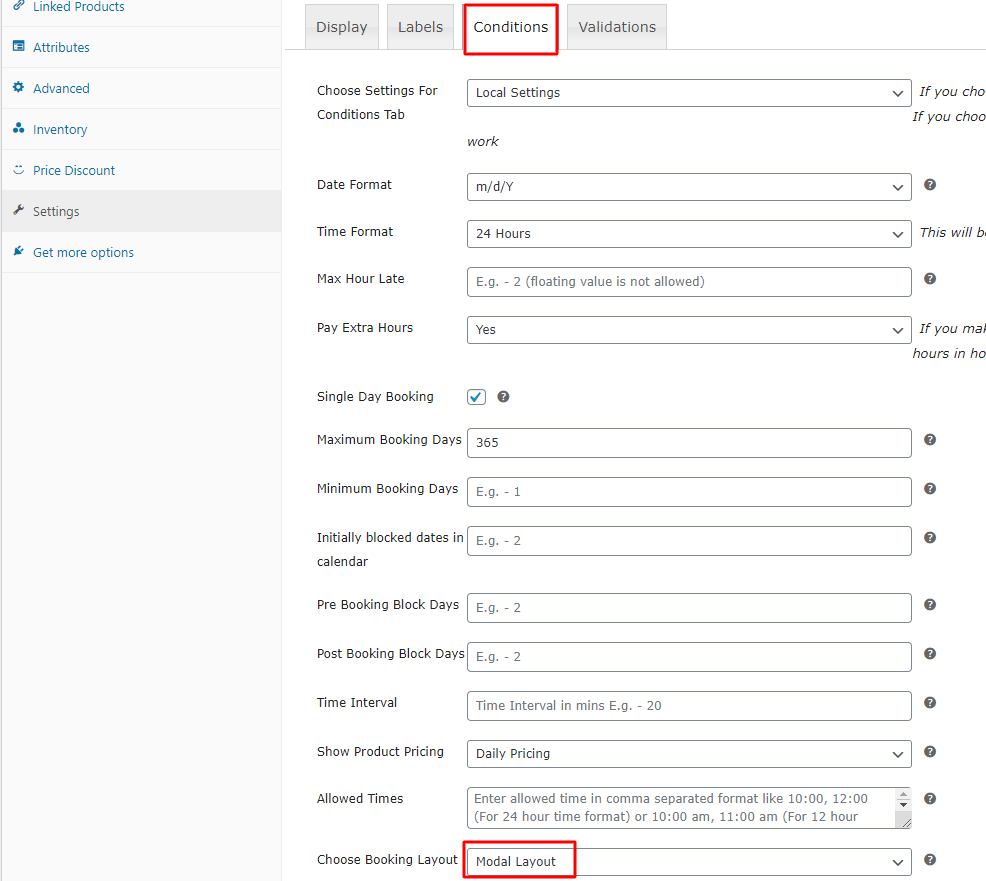The image size is (986, 881).
Task: Click help icon for Choose Booking Layout
Action: (x=930, y=860)
